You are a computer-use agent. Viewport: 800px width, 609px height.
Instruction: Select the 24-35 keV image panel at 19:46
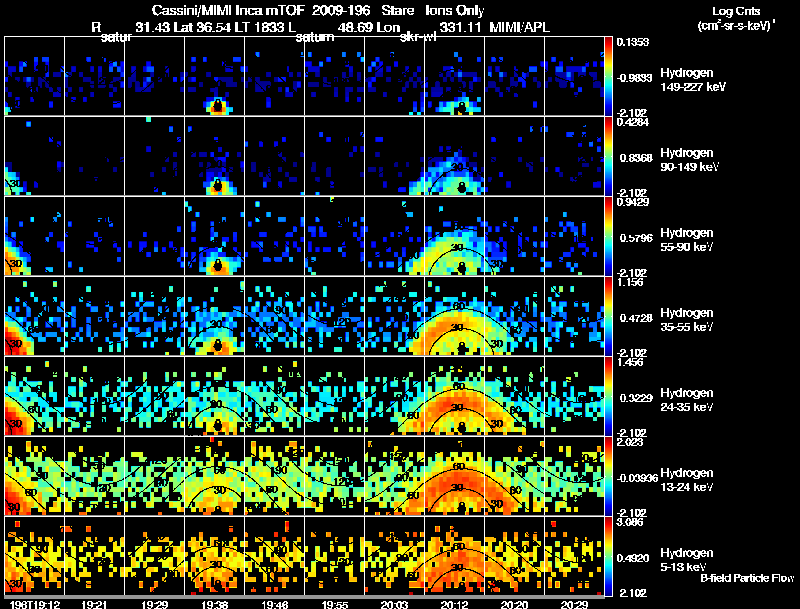[274, 396]
